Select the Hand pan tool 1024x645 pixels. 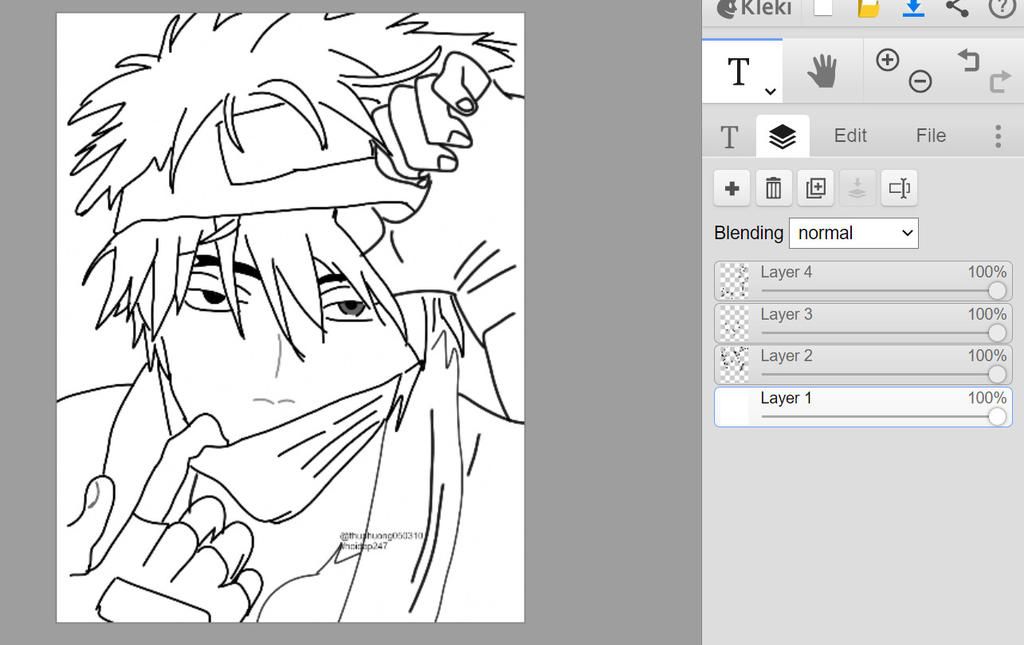pyautogui.click(x=822, y=71)
